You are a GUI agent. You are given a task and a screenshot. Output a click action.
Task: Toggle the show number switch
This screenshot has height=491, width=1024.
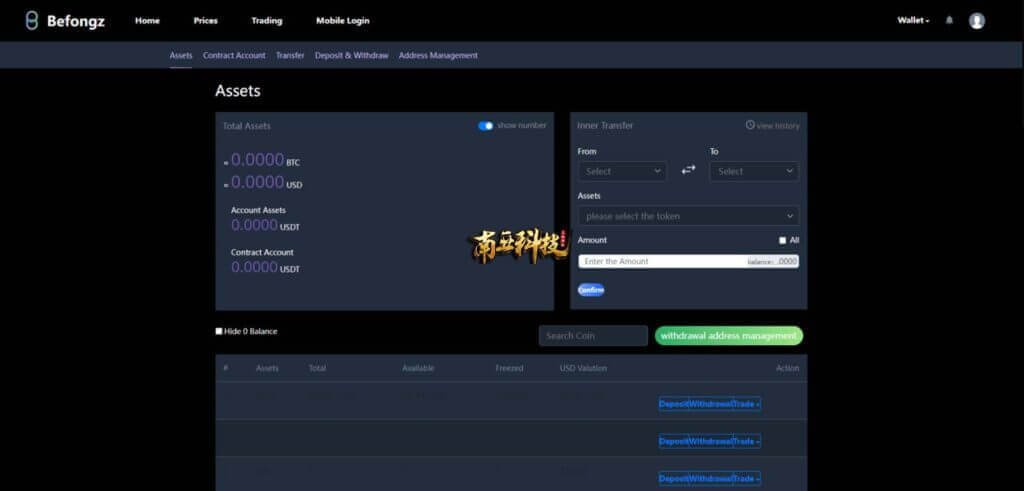point(486,125)
